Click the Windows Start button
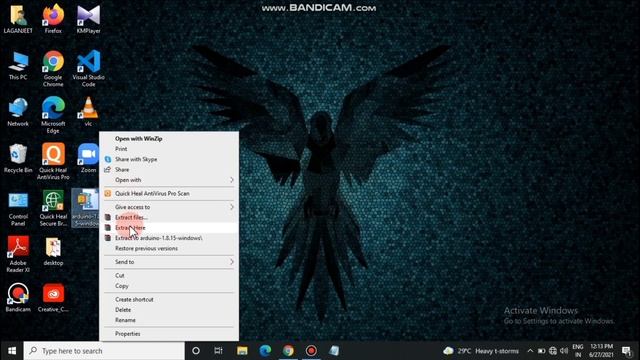 click(x=12, y=351)
